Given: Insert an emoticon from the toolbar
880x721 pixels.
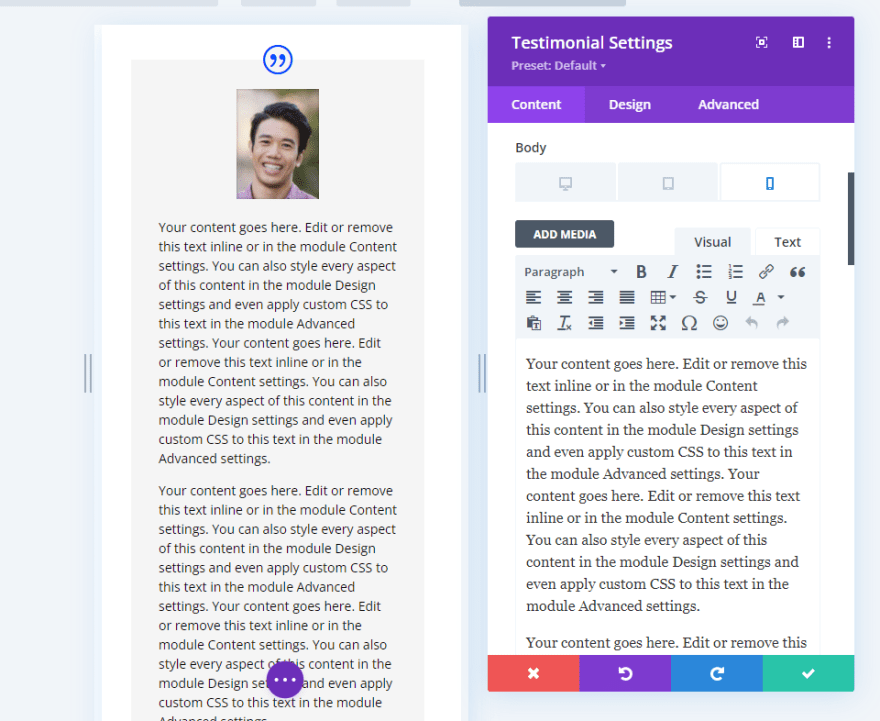Looking at the screenshot, I should (x=720, y=323).
